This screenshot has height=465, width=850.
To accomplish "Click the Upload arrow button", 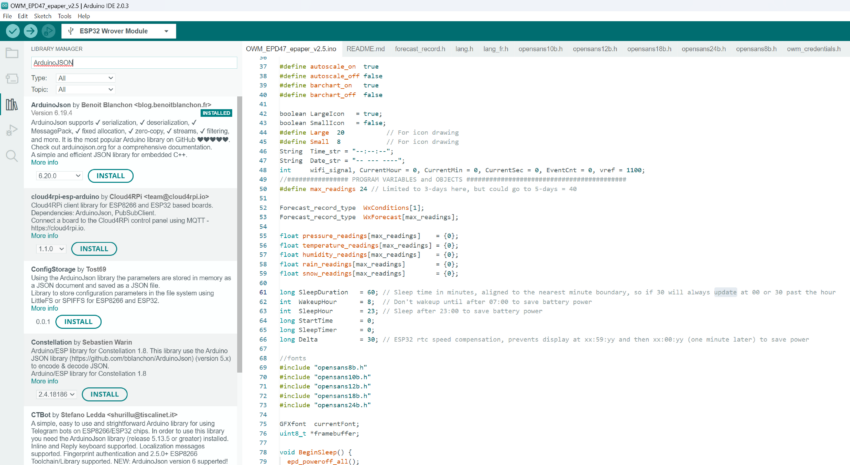I will click(29, 31).
